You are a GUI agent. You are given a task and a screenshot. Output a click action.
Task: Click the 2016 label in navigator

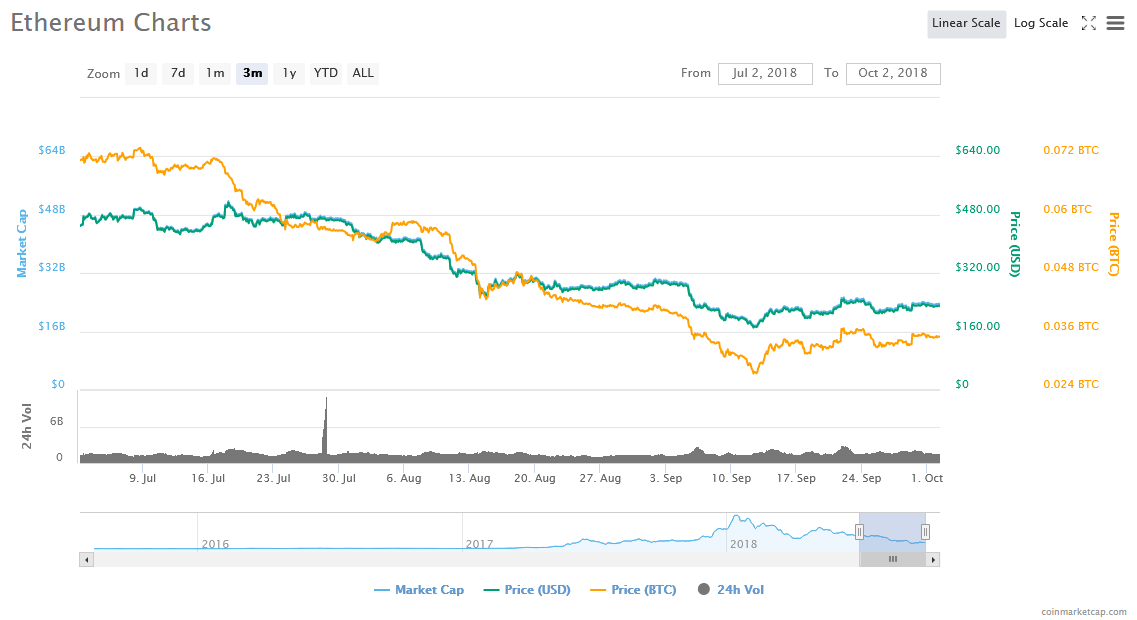[x=215, y=544]
